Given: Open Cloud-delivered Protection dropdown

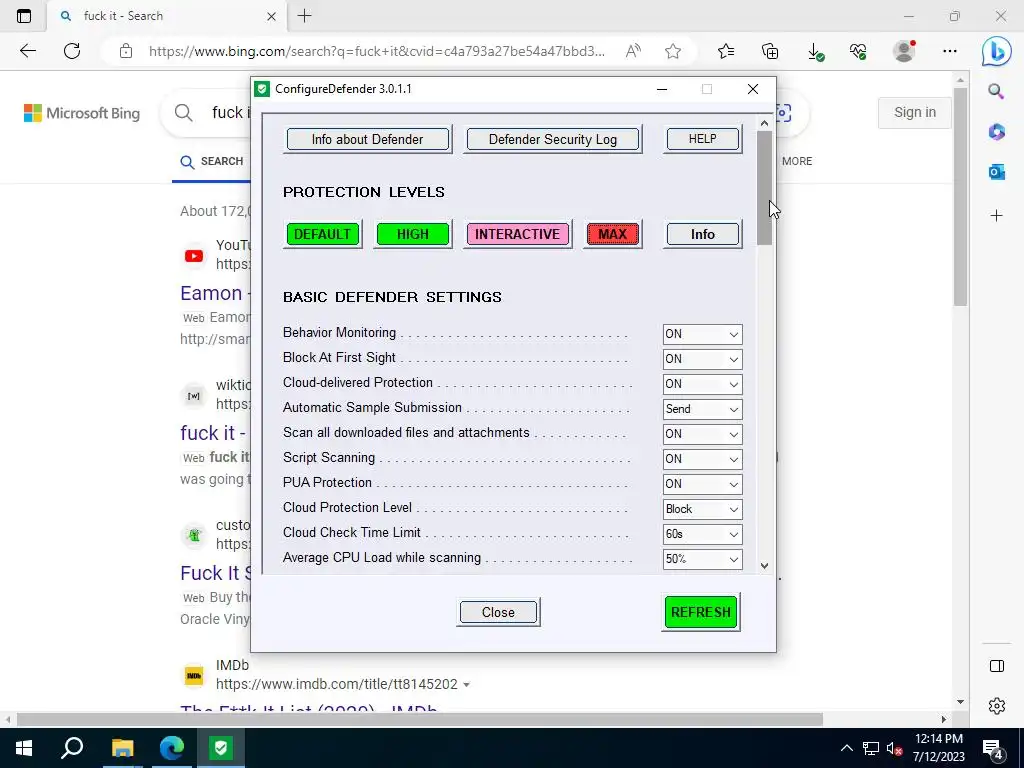Looking at the screenshot, I should click(x=702, y=384).
